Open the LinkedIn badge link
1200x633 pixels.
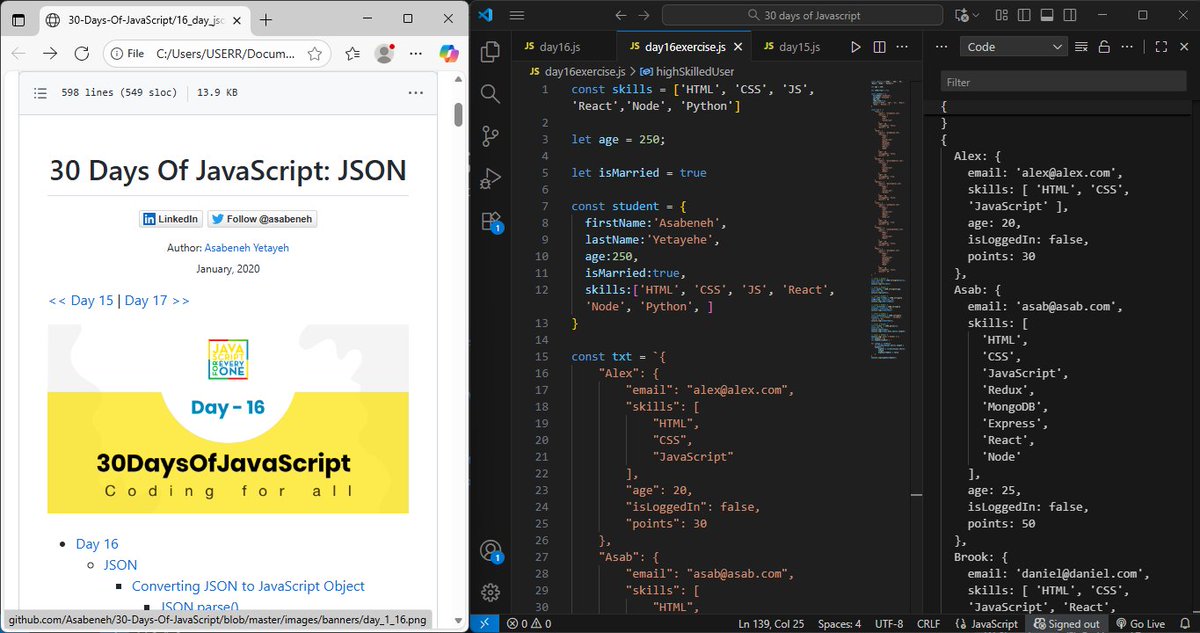click(x=171, y=219)
